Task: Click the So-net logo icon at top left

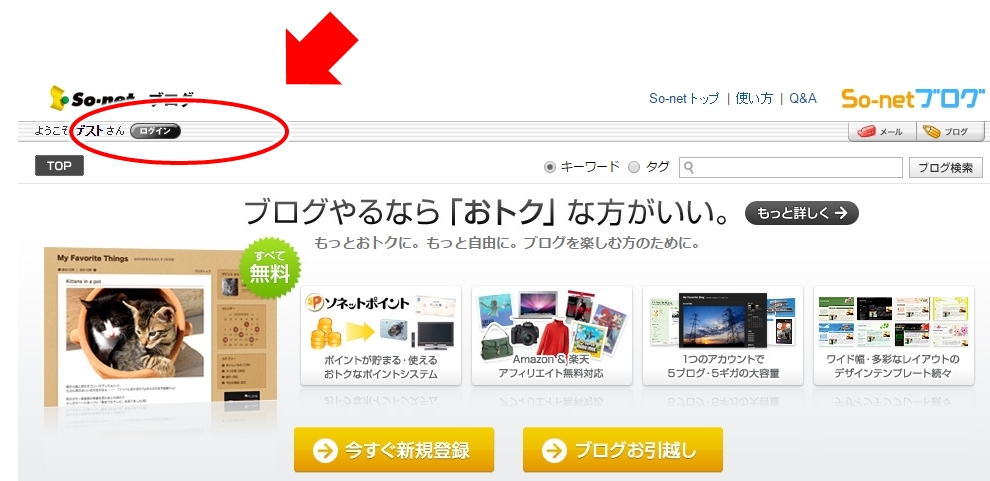Action: click(x=59, y=98)
